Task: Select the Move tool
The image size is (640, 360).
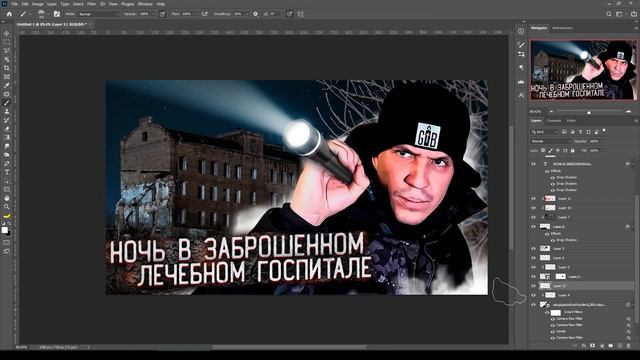Action: [7, 33]
